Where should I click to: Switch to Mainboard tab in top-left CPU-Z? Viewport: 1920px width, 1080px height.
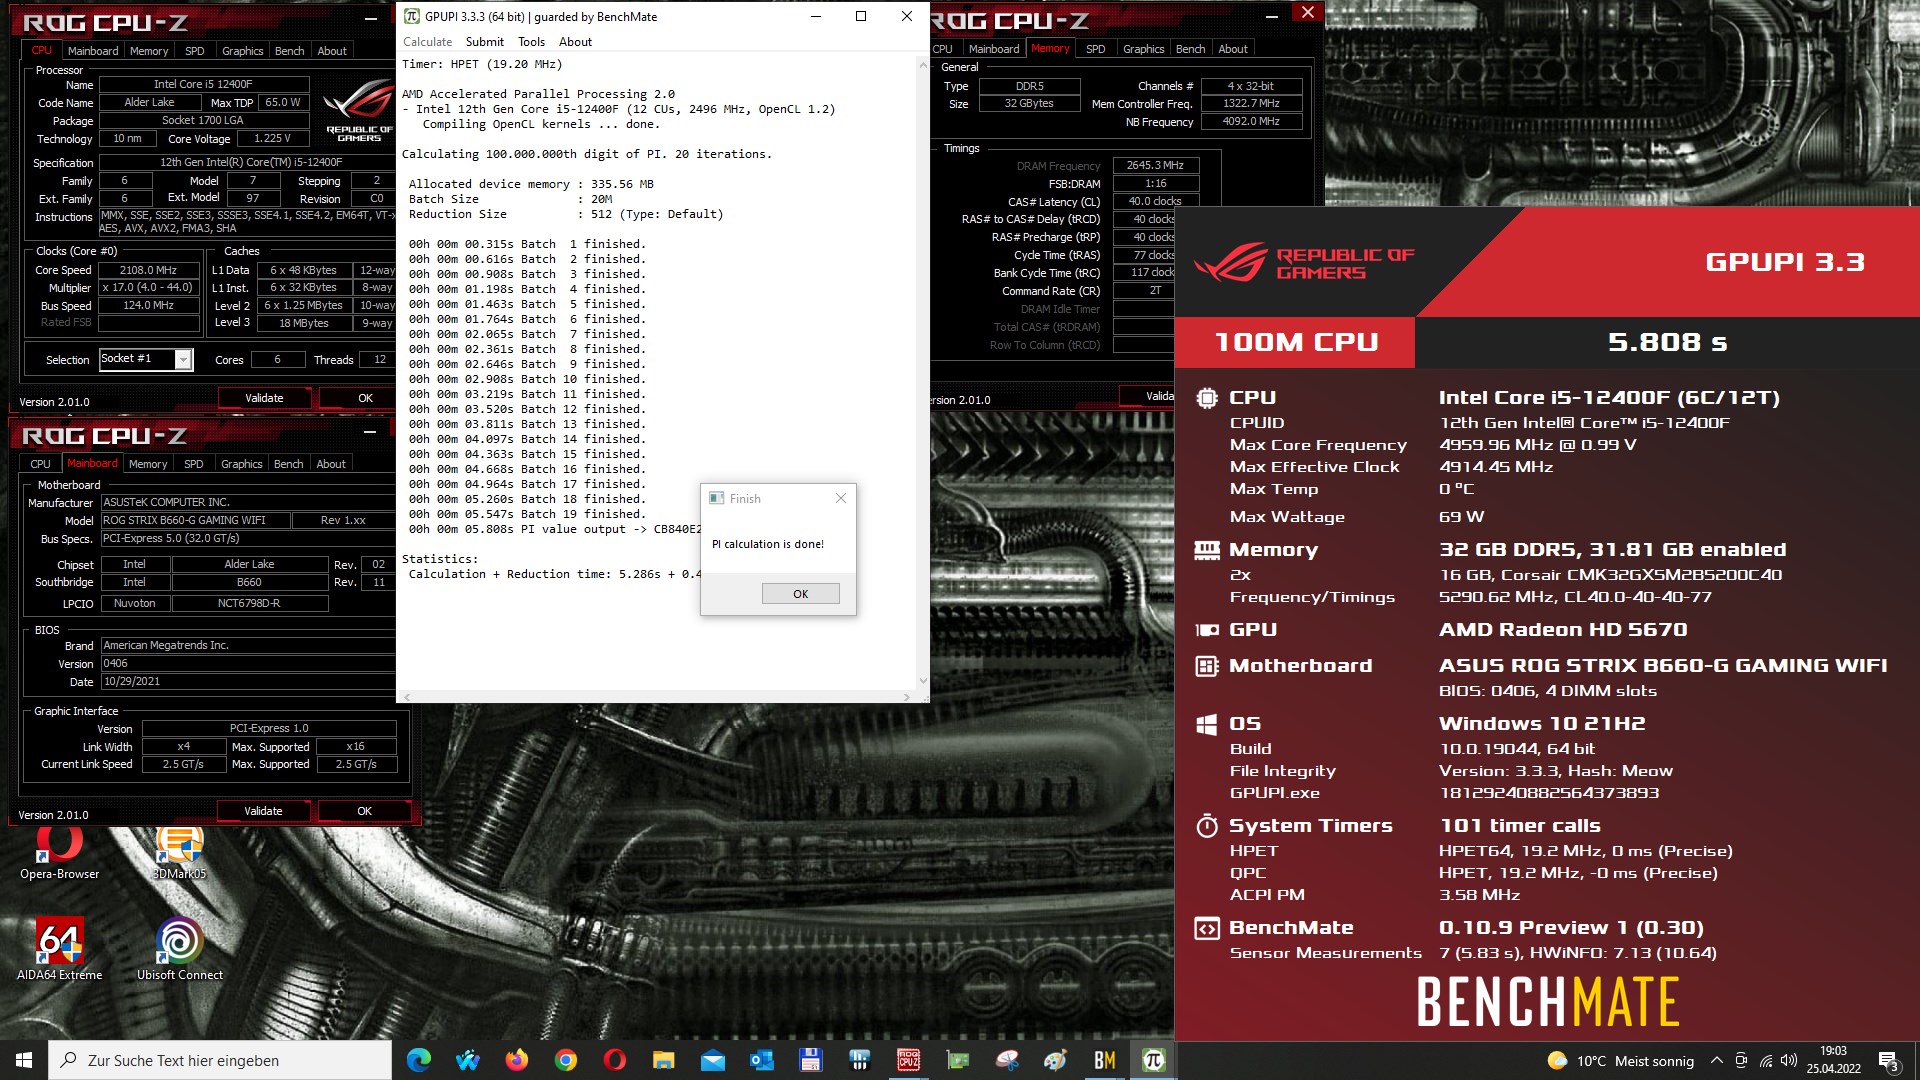93,51
